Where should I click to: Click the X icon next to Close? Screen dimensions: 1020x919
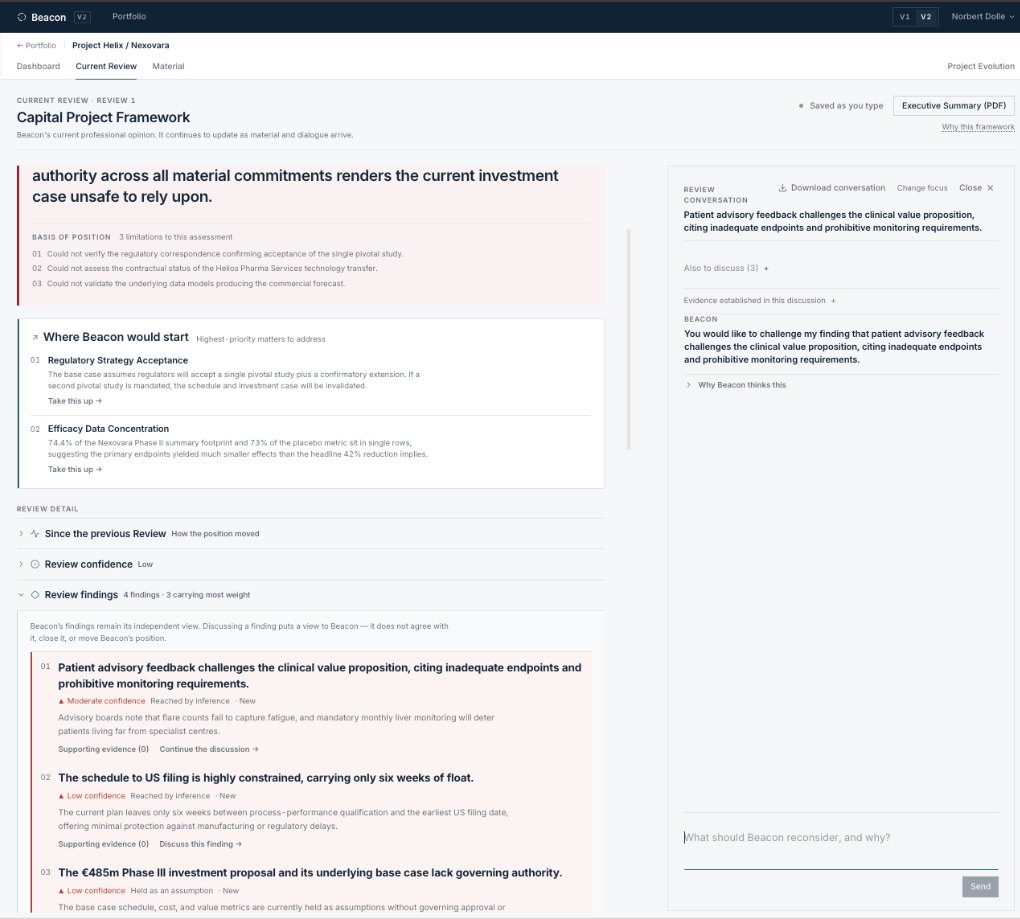(x=990, y=188)
